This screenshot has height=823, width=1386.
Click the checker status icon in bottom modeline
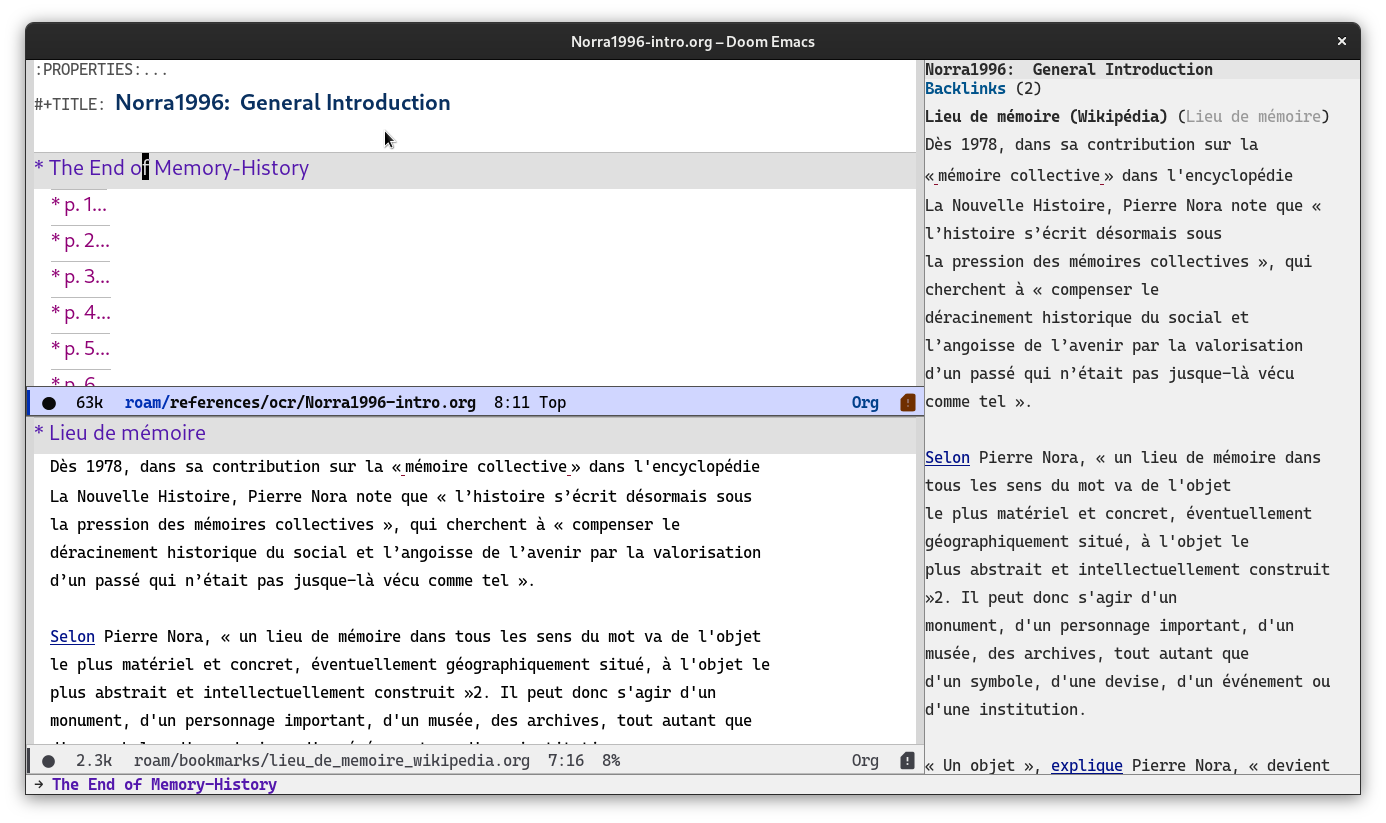point(906,760)
